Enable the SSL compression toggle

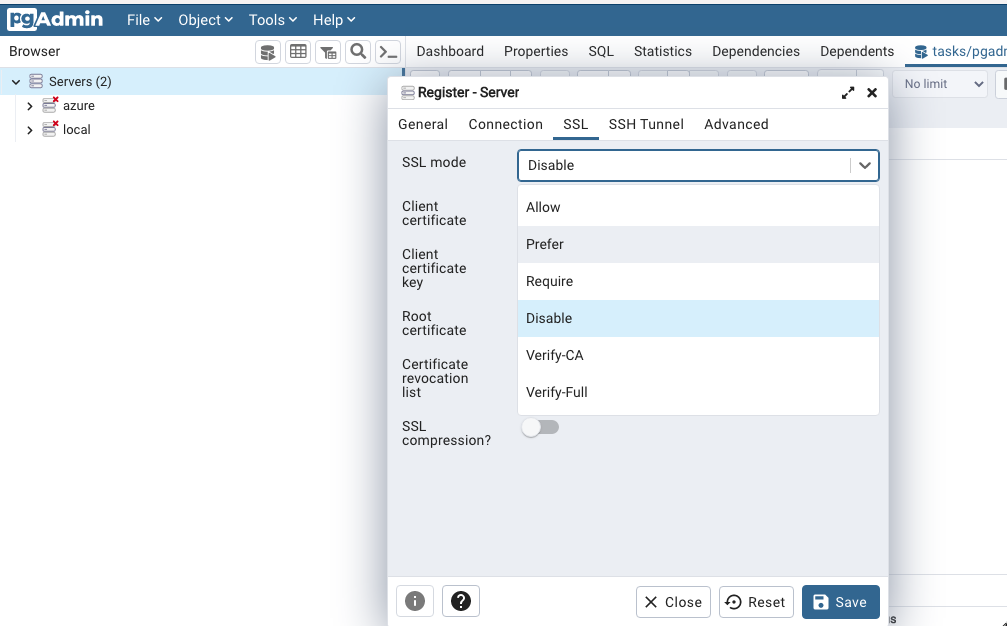tap(540, 427)
